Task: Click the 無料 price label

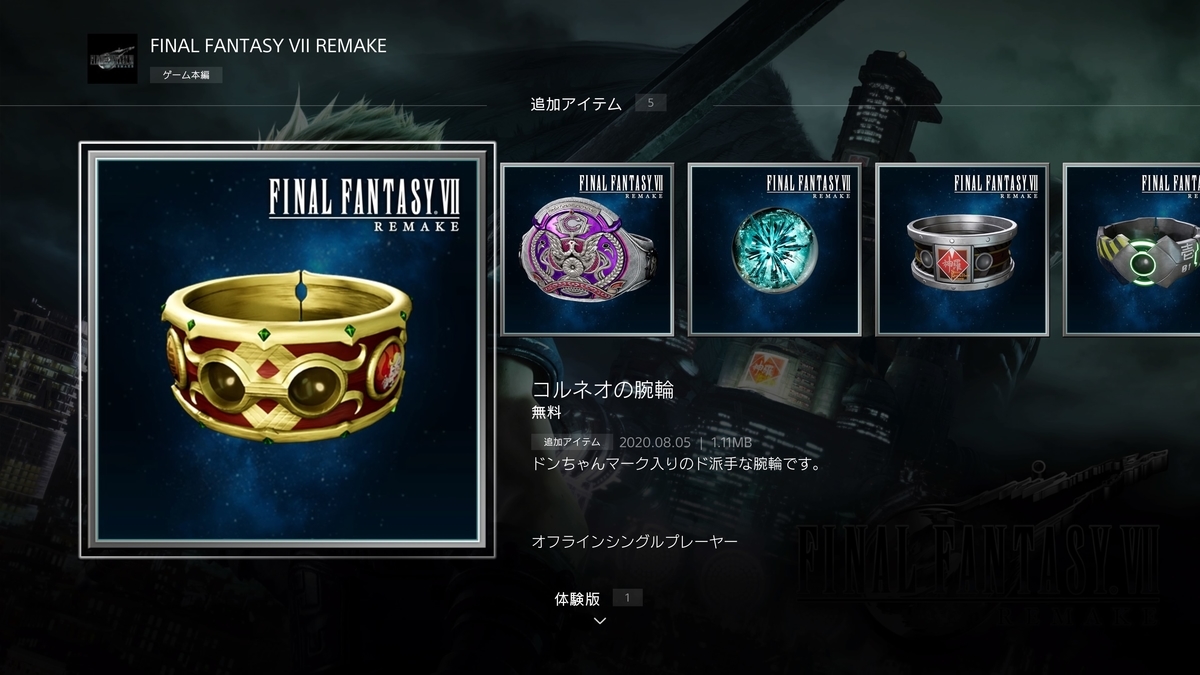Action: [x=547, y=412]
